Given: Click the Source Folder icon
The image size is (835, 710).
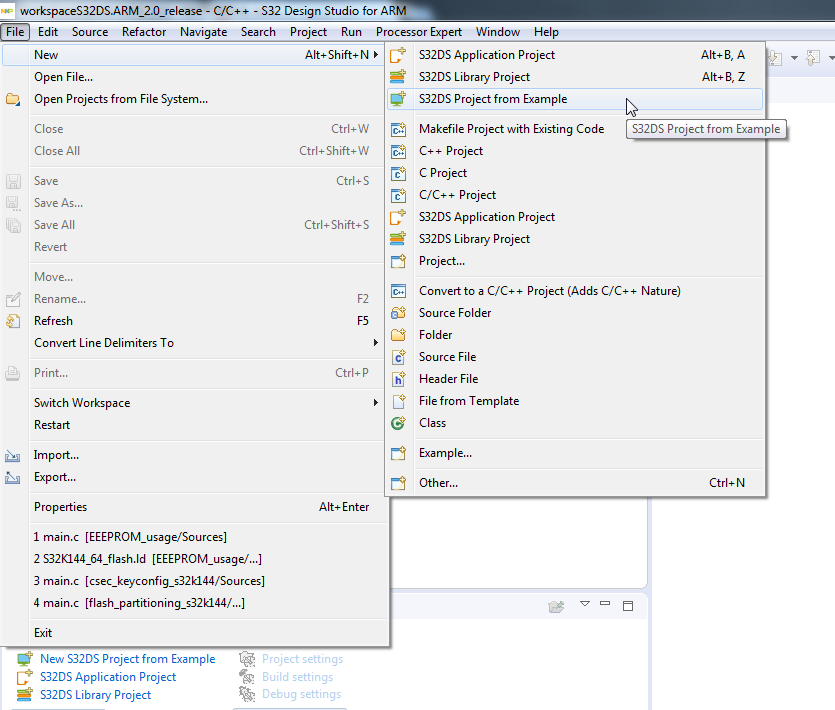Looking at the screenshot, I should (398, 313).
